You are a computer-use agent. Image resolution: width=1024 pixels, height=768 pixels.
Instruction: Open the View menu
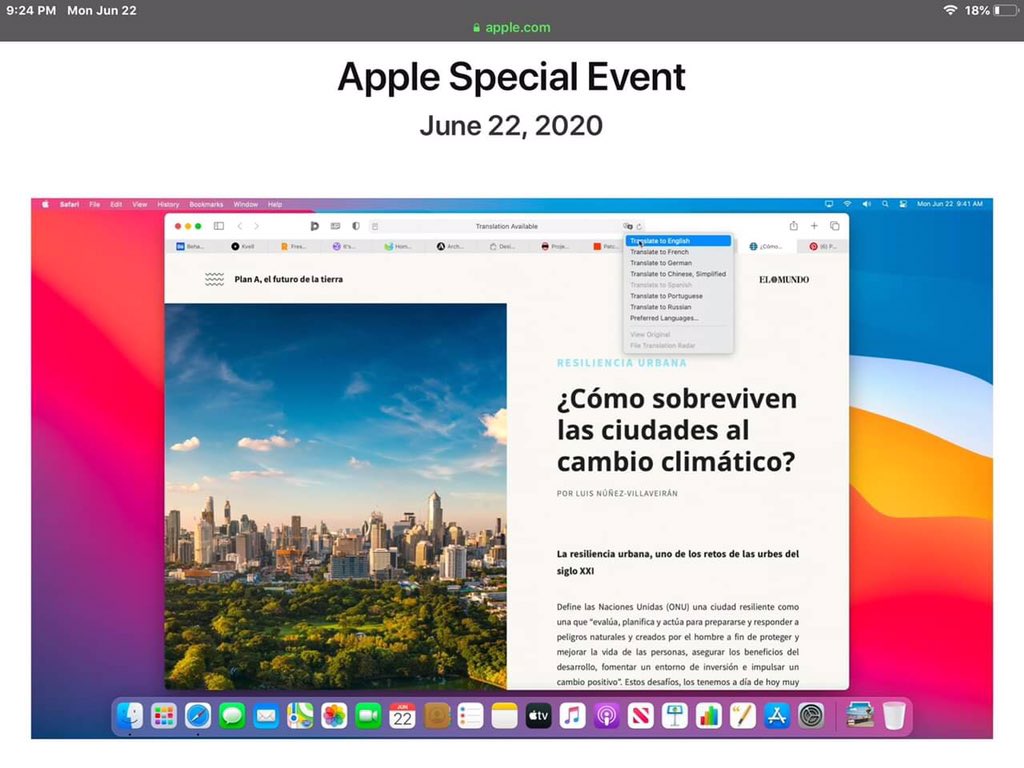pos(140,204)
